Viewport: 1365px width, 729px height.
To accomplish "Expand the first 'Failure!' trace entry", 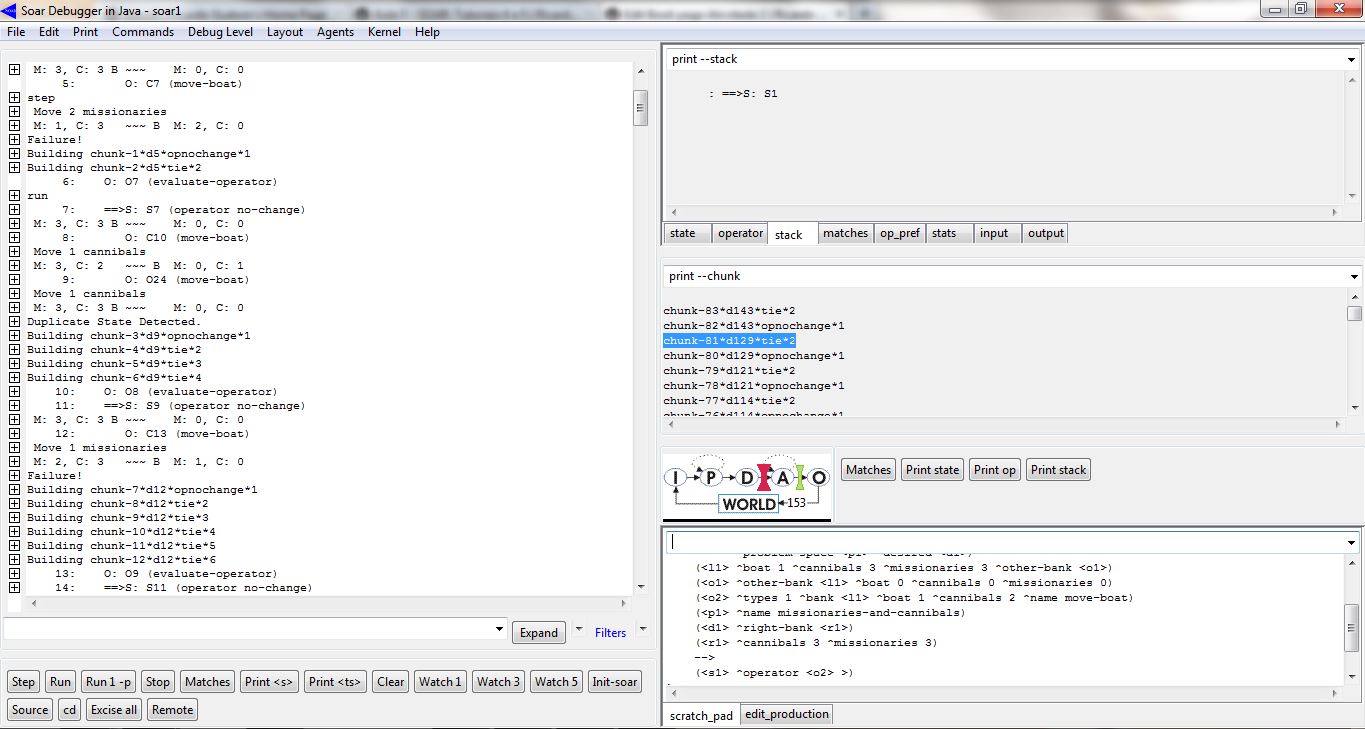I will point(15,140).
